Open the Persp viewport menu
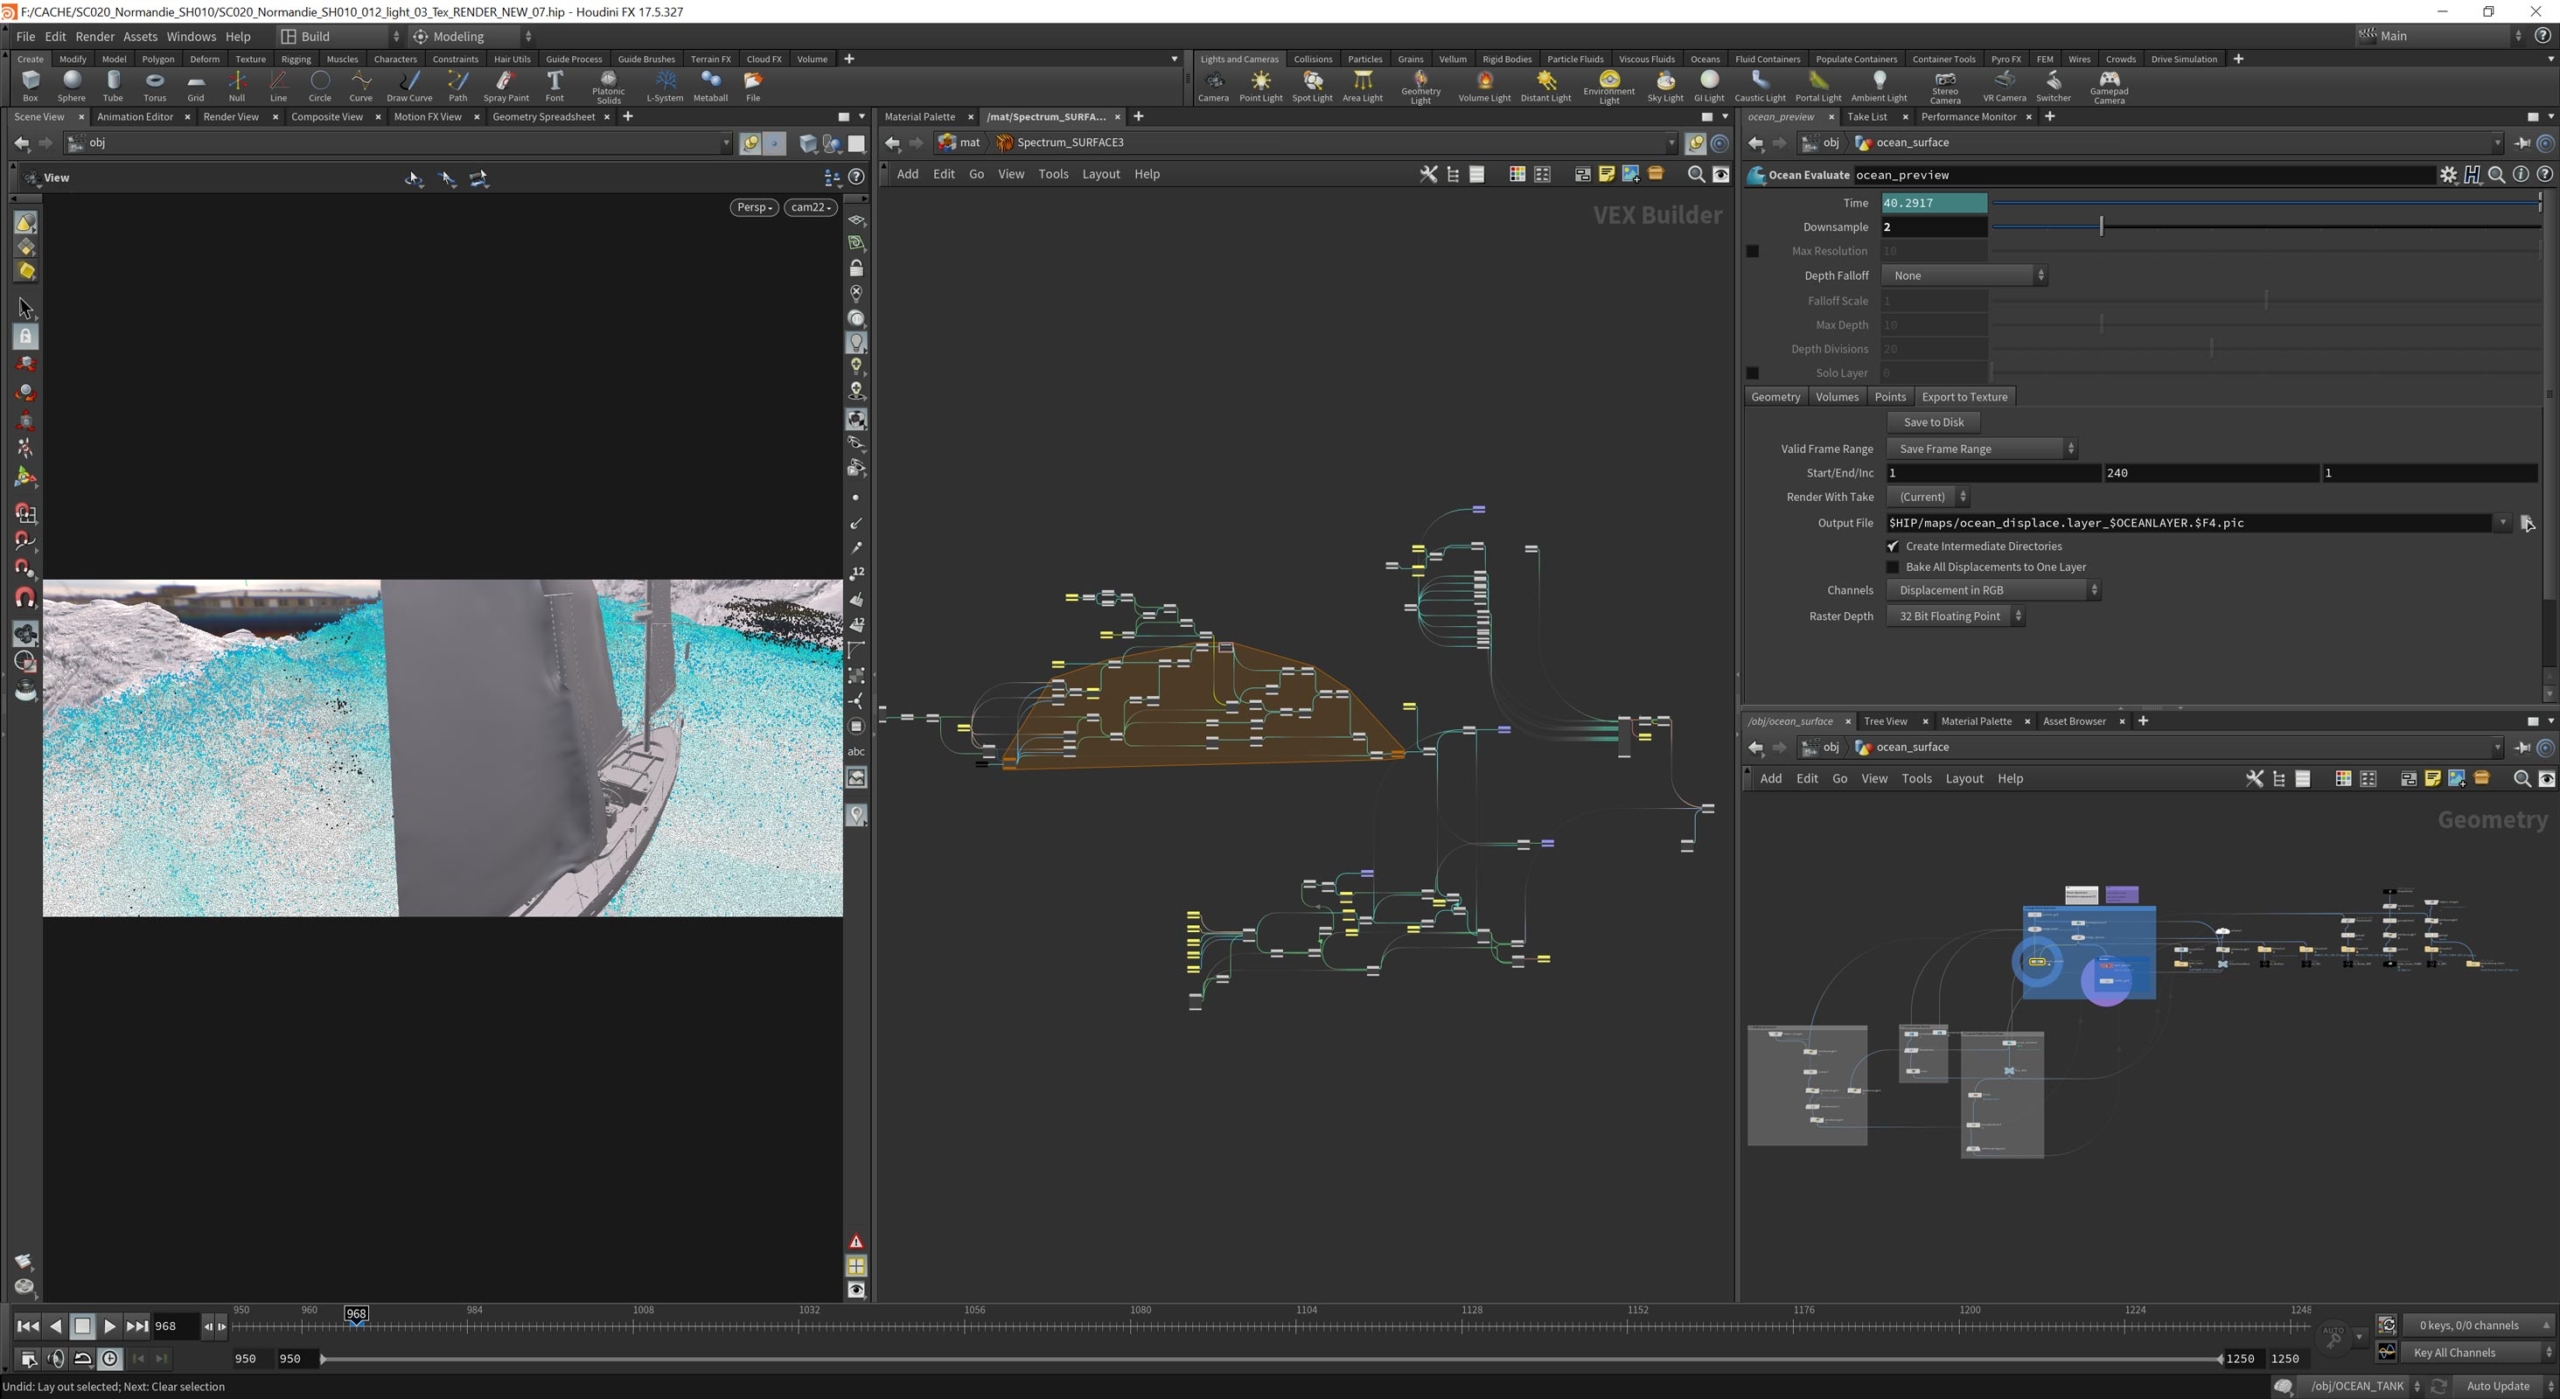2560x1399 pixels. [754, 207]
